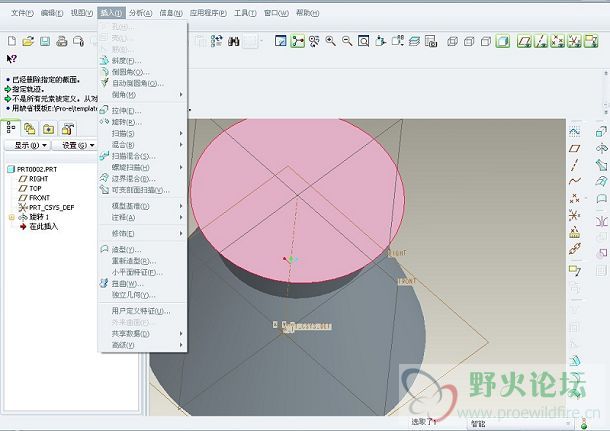Open the 显示 dropdown in model tree
Image resolution: width=610 pixels, height=431 pixels.
pos(27,145)
